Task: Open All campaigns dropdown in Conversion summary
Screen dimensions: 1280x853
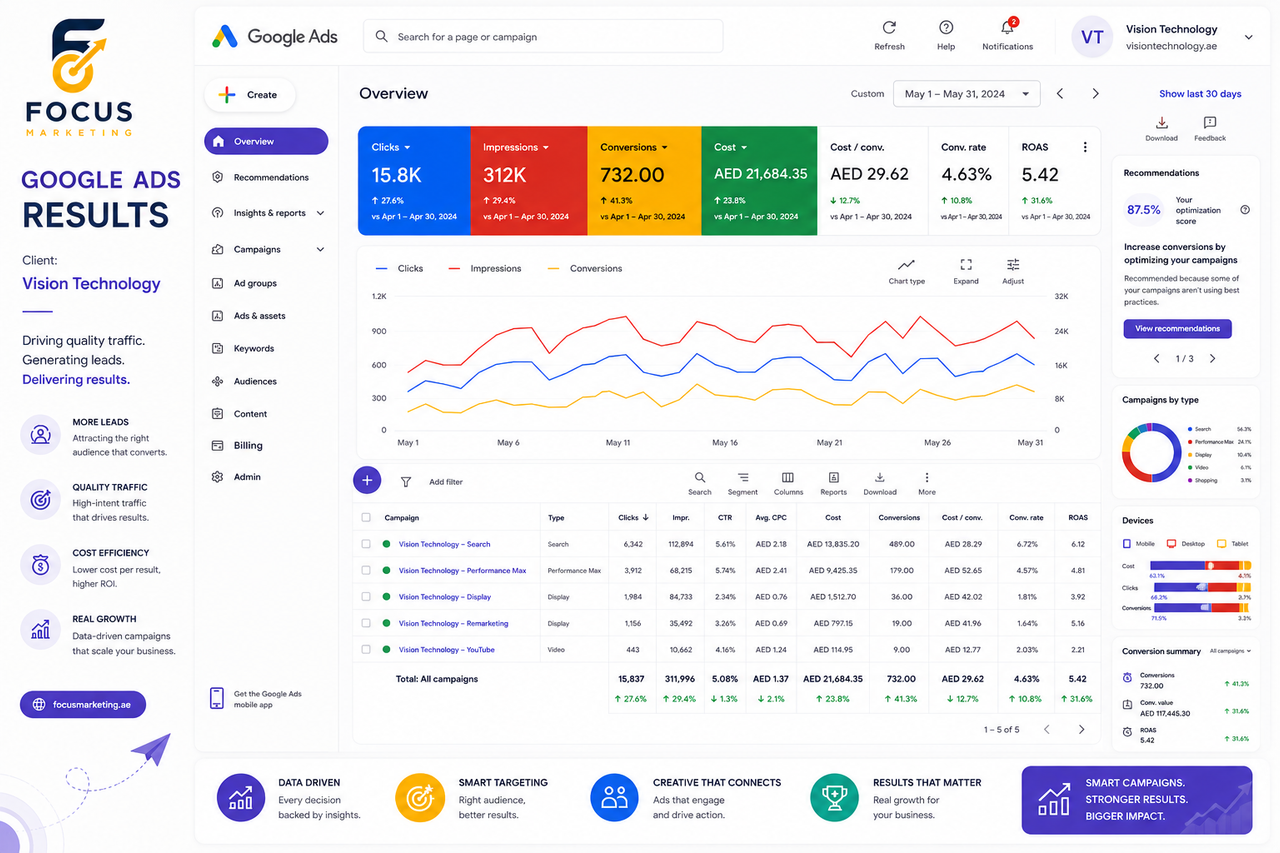Action: 1230,651
